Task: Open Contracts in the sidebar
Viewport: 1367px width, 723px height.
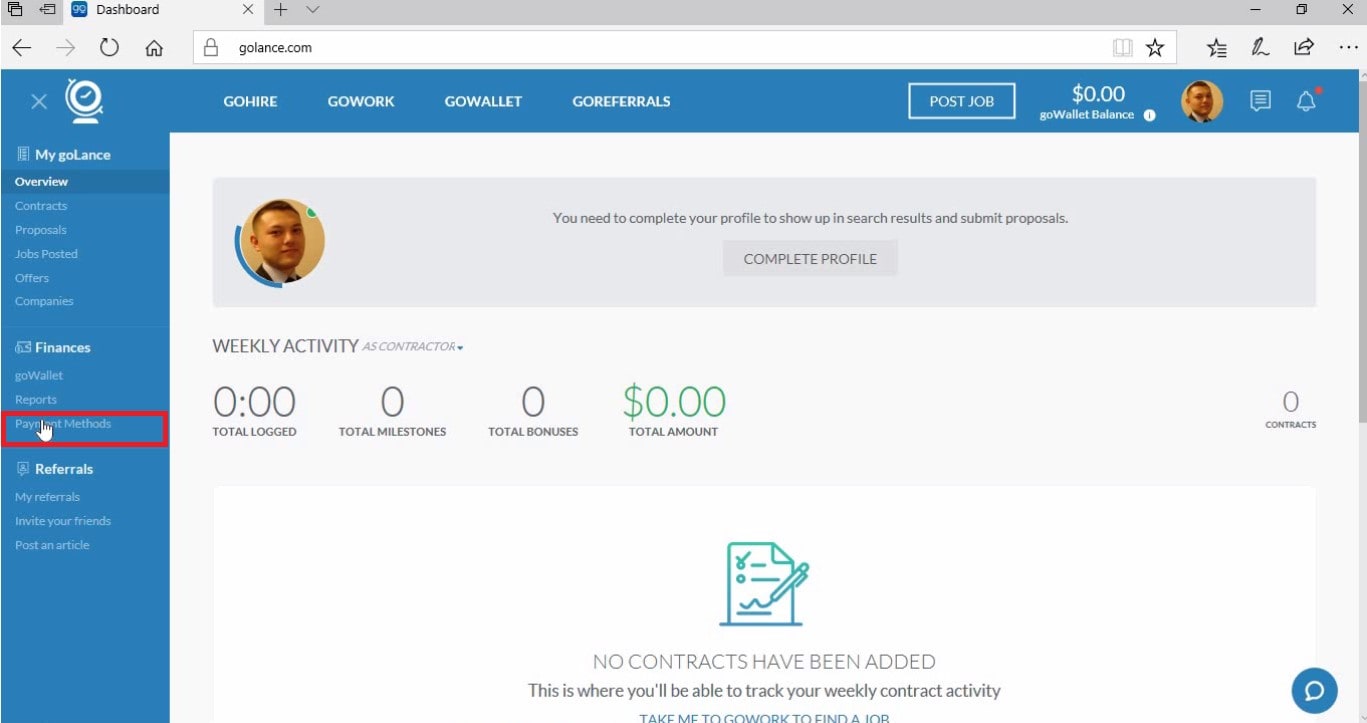Action: click(x=41, y=206)
